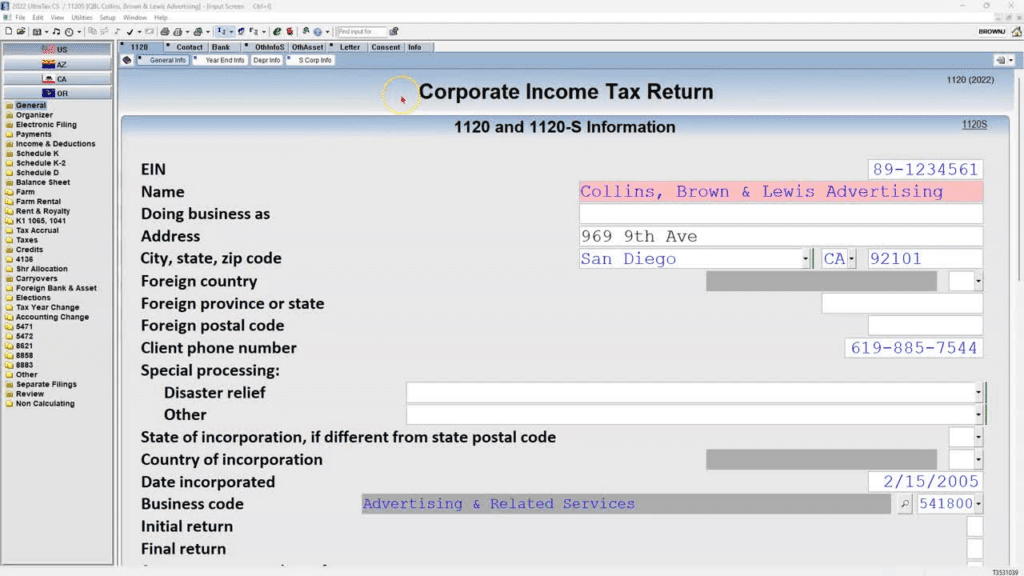This screenshot has width=1024, height=576.
Task: Click the book icon left of General Info
Action: (127, 60)
